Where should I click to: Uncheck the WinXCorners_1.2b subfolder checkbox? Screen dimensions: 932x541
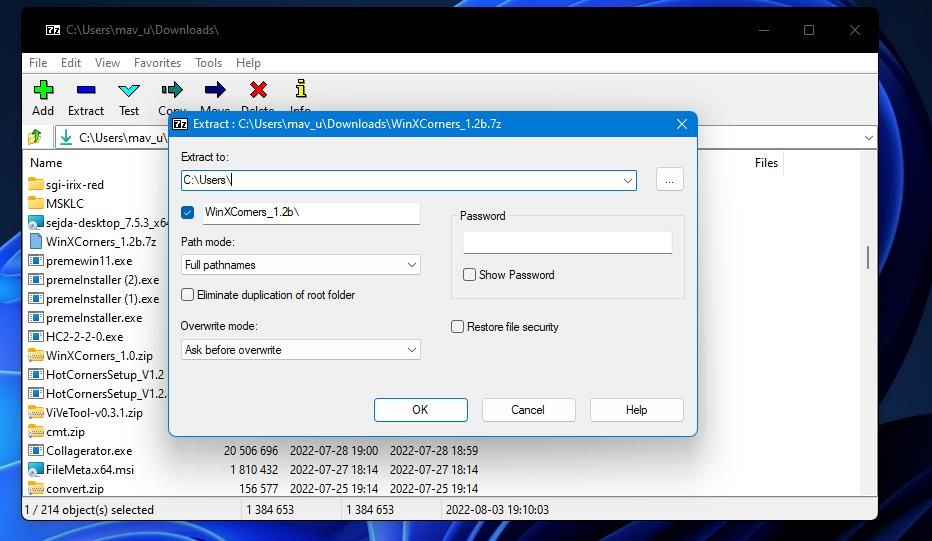[188, 212]
